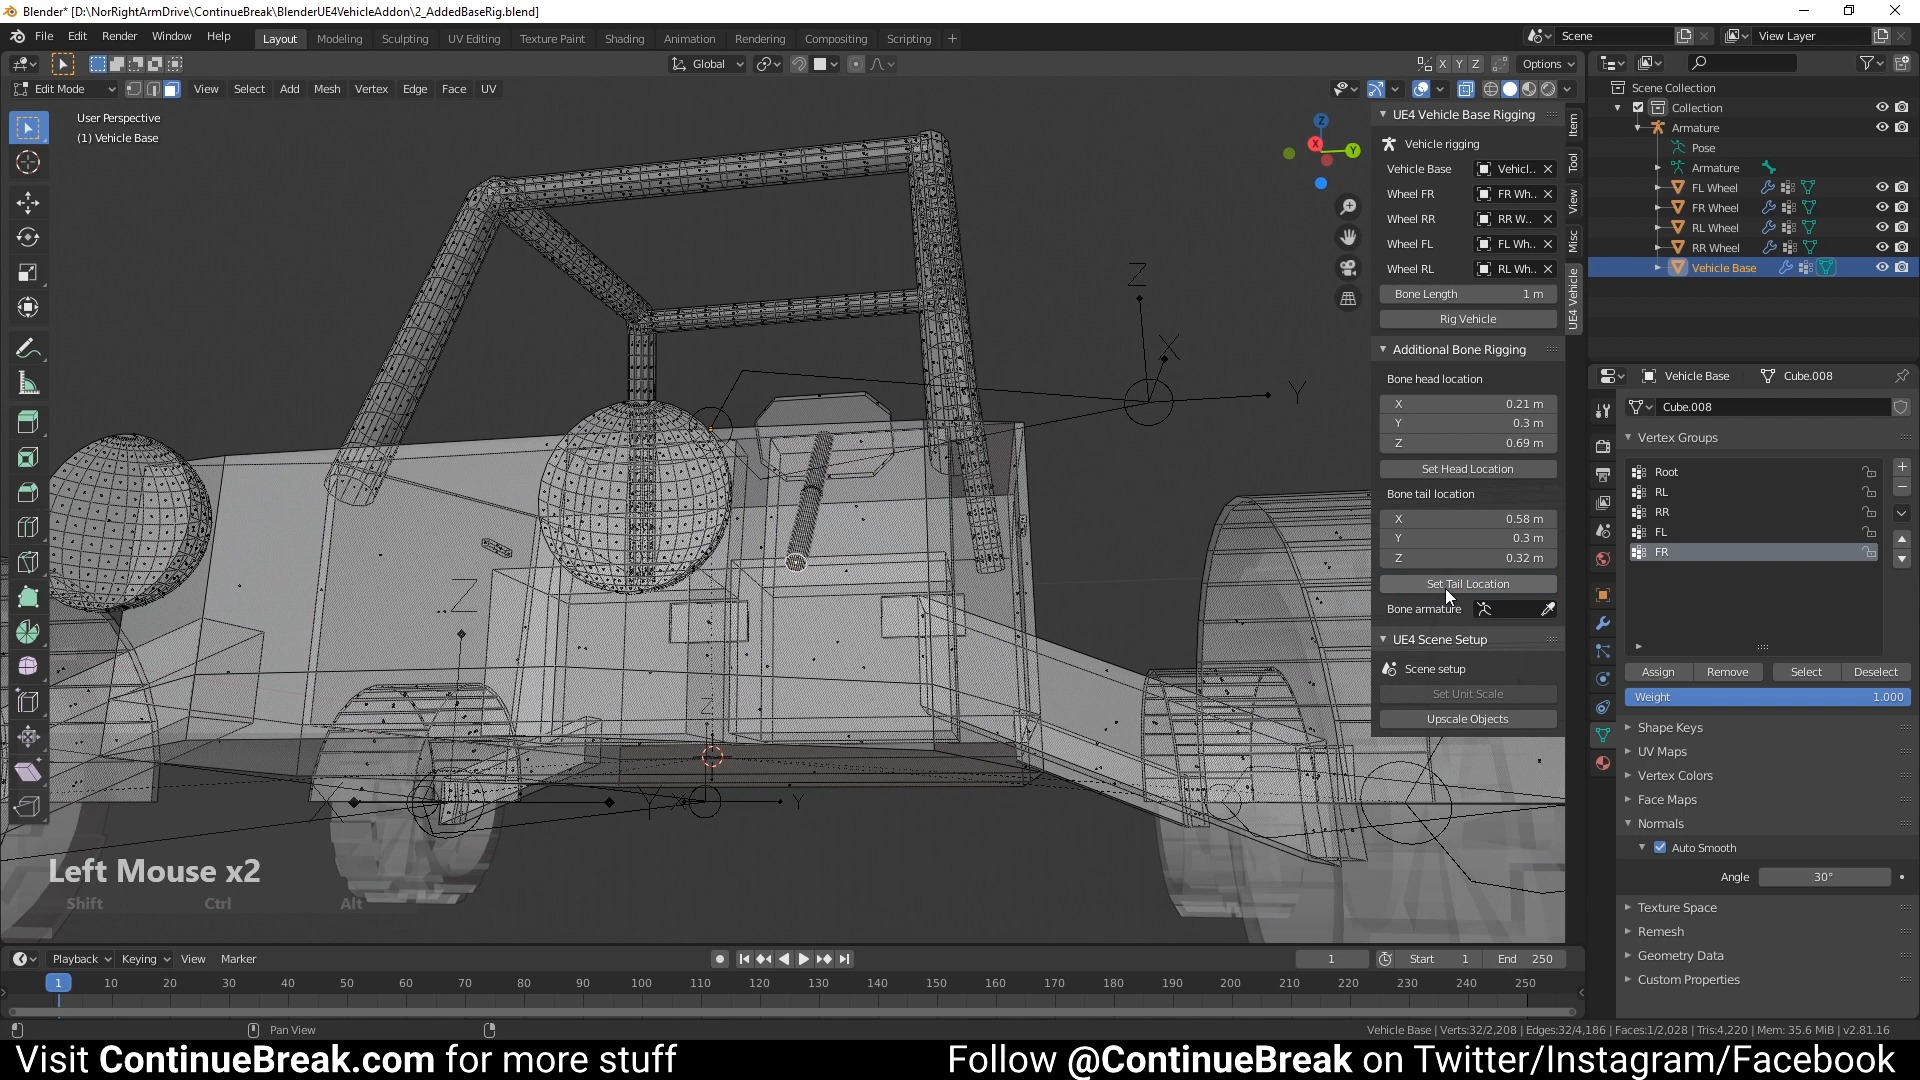The width and height of the screenshot is (1920, 1080).
Task: Open the Modifiers wrench properties tab
Action: tap(1603, 623)
